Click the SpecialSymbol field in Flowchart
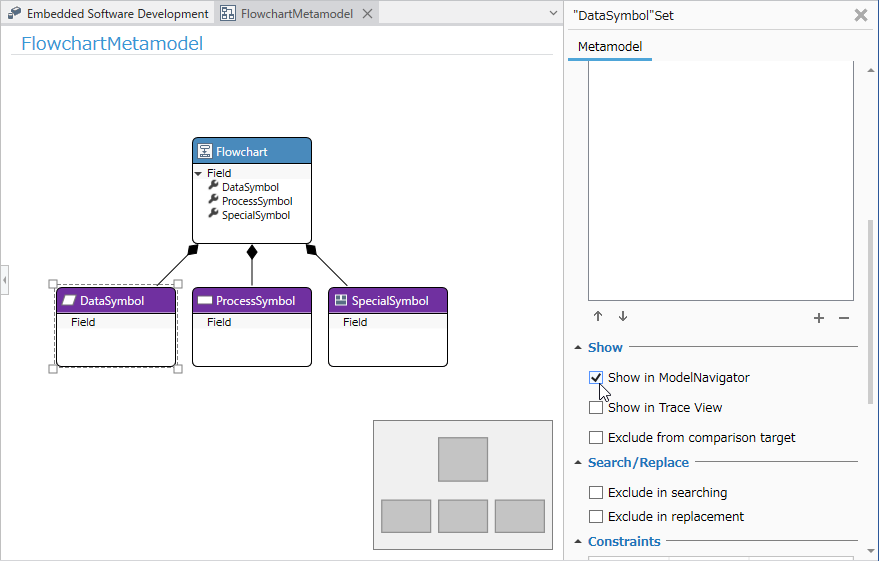 256,215
